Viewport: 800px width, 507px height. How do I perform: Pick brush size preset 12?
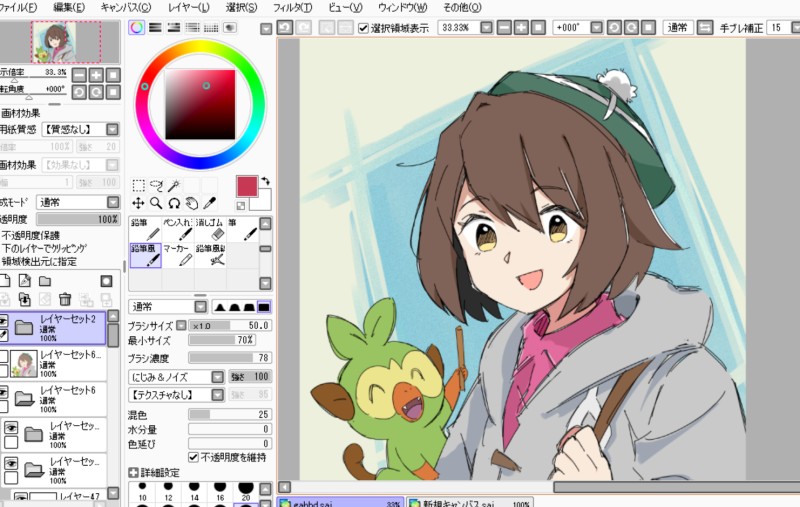click(x=168, y=491)
